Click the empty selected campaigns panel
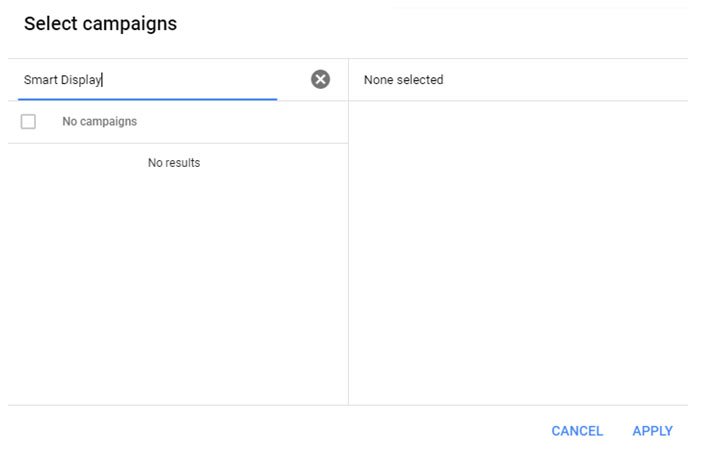The width and height of the screenshot is (702, 459). (518, 253)
